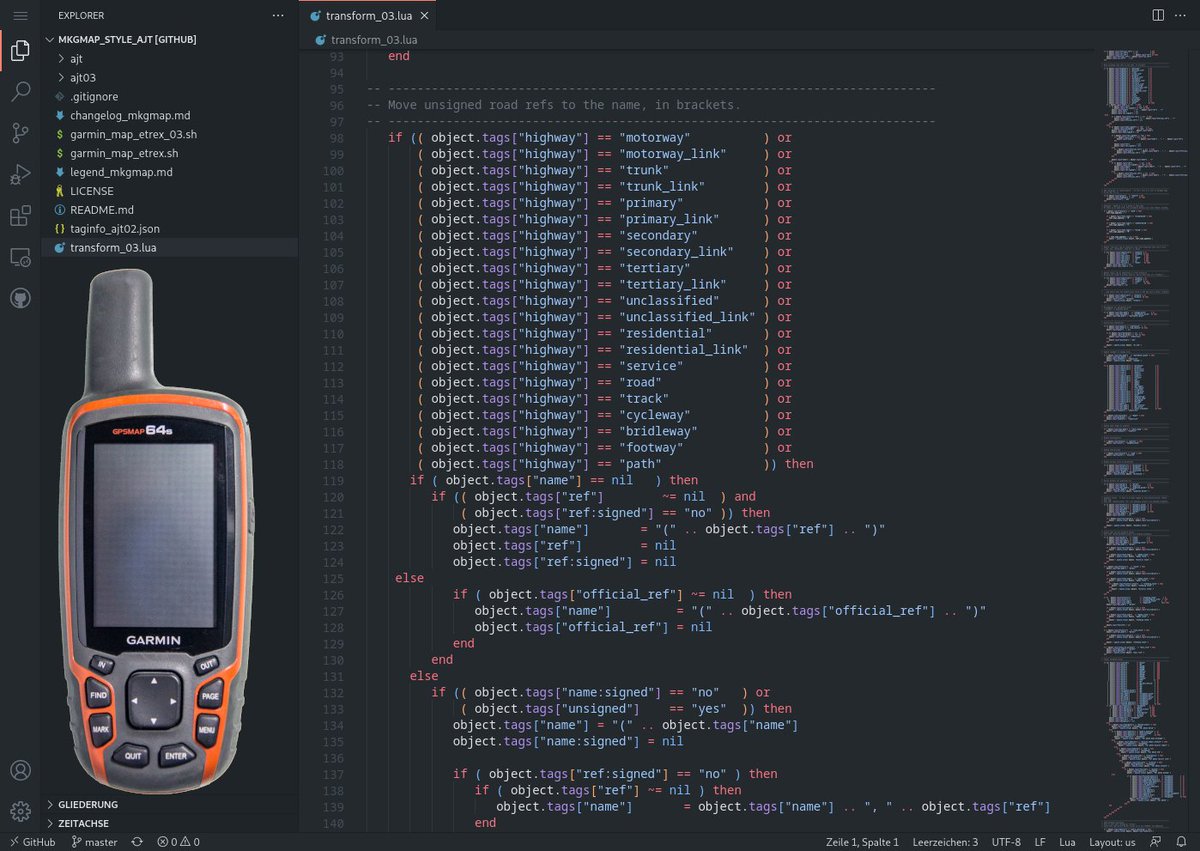Expand the ajt03 folder
Image resolution: width=1200 pixels, height=851 pixels.
[170, 77]
